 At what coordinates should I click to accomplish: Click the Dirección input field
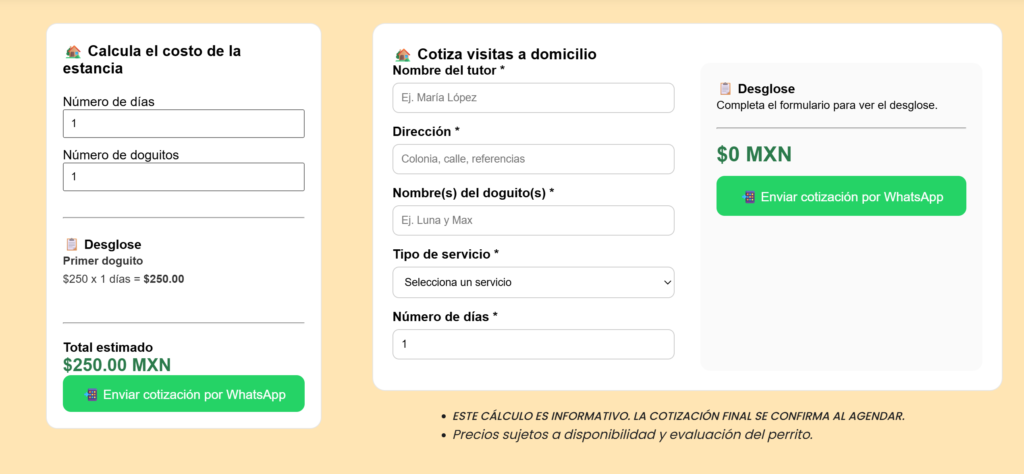tap(533, 159)
